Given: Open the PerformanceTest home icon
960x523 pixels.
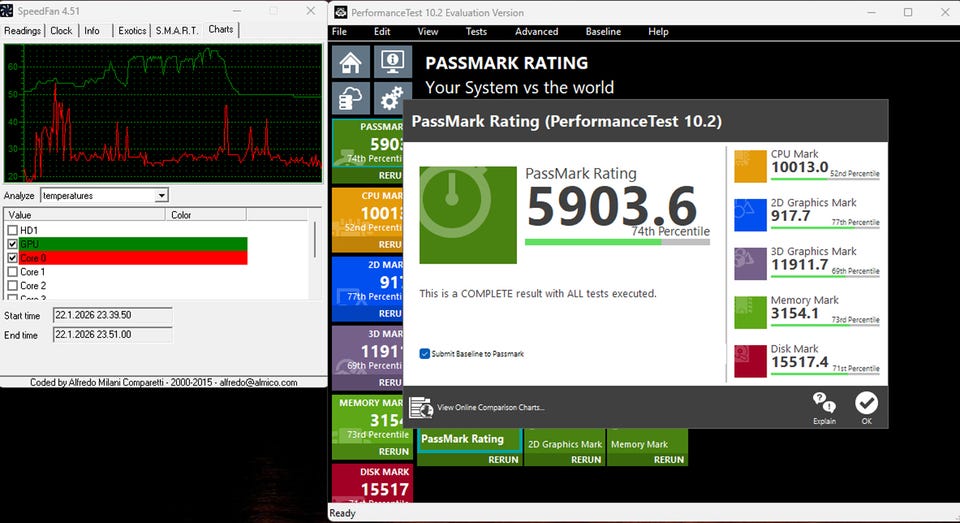Looking at the screenshot, I should [351, 62].
